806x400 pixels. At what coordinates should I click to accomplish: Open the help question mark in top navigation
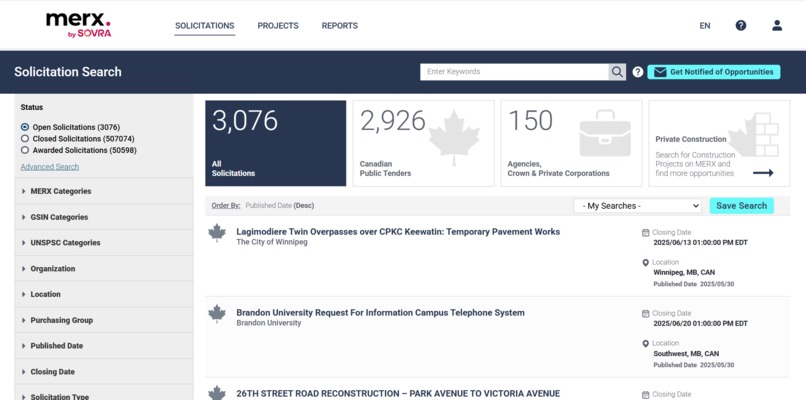click(741, 25)
